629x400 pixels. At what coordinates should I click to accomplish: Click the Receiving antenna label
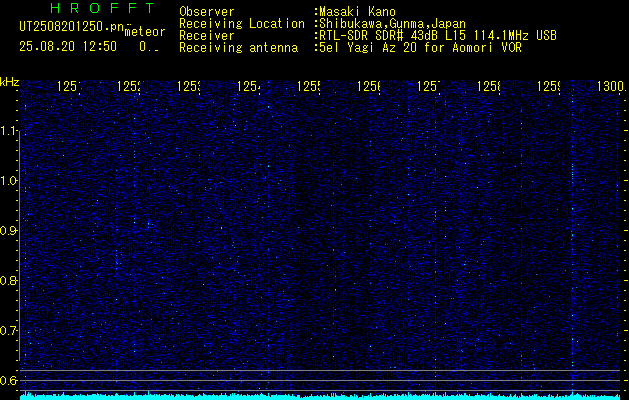click(x=238, y=48)
